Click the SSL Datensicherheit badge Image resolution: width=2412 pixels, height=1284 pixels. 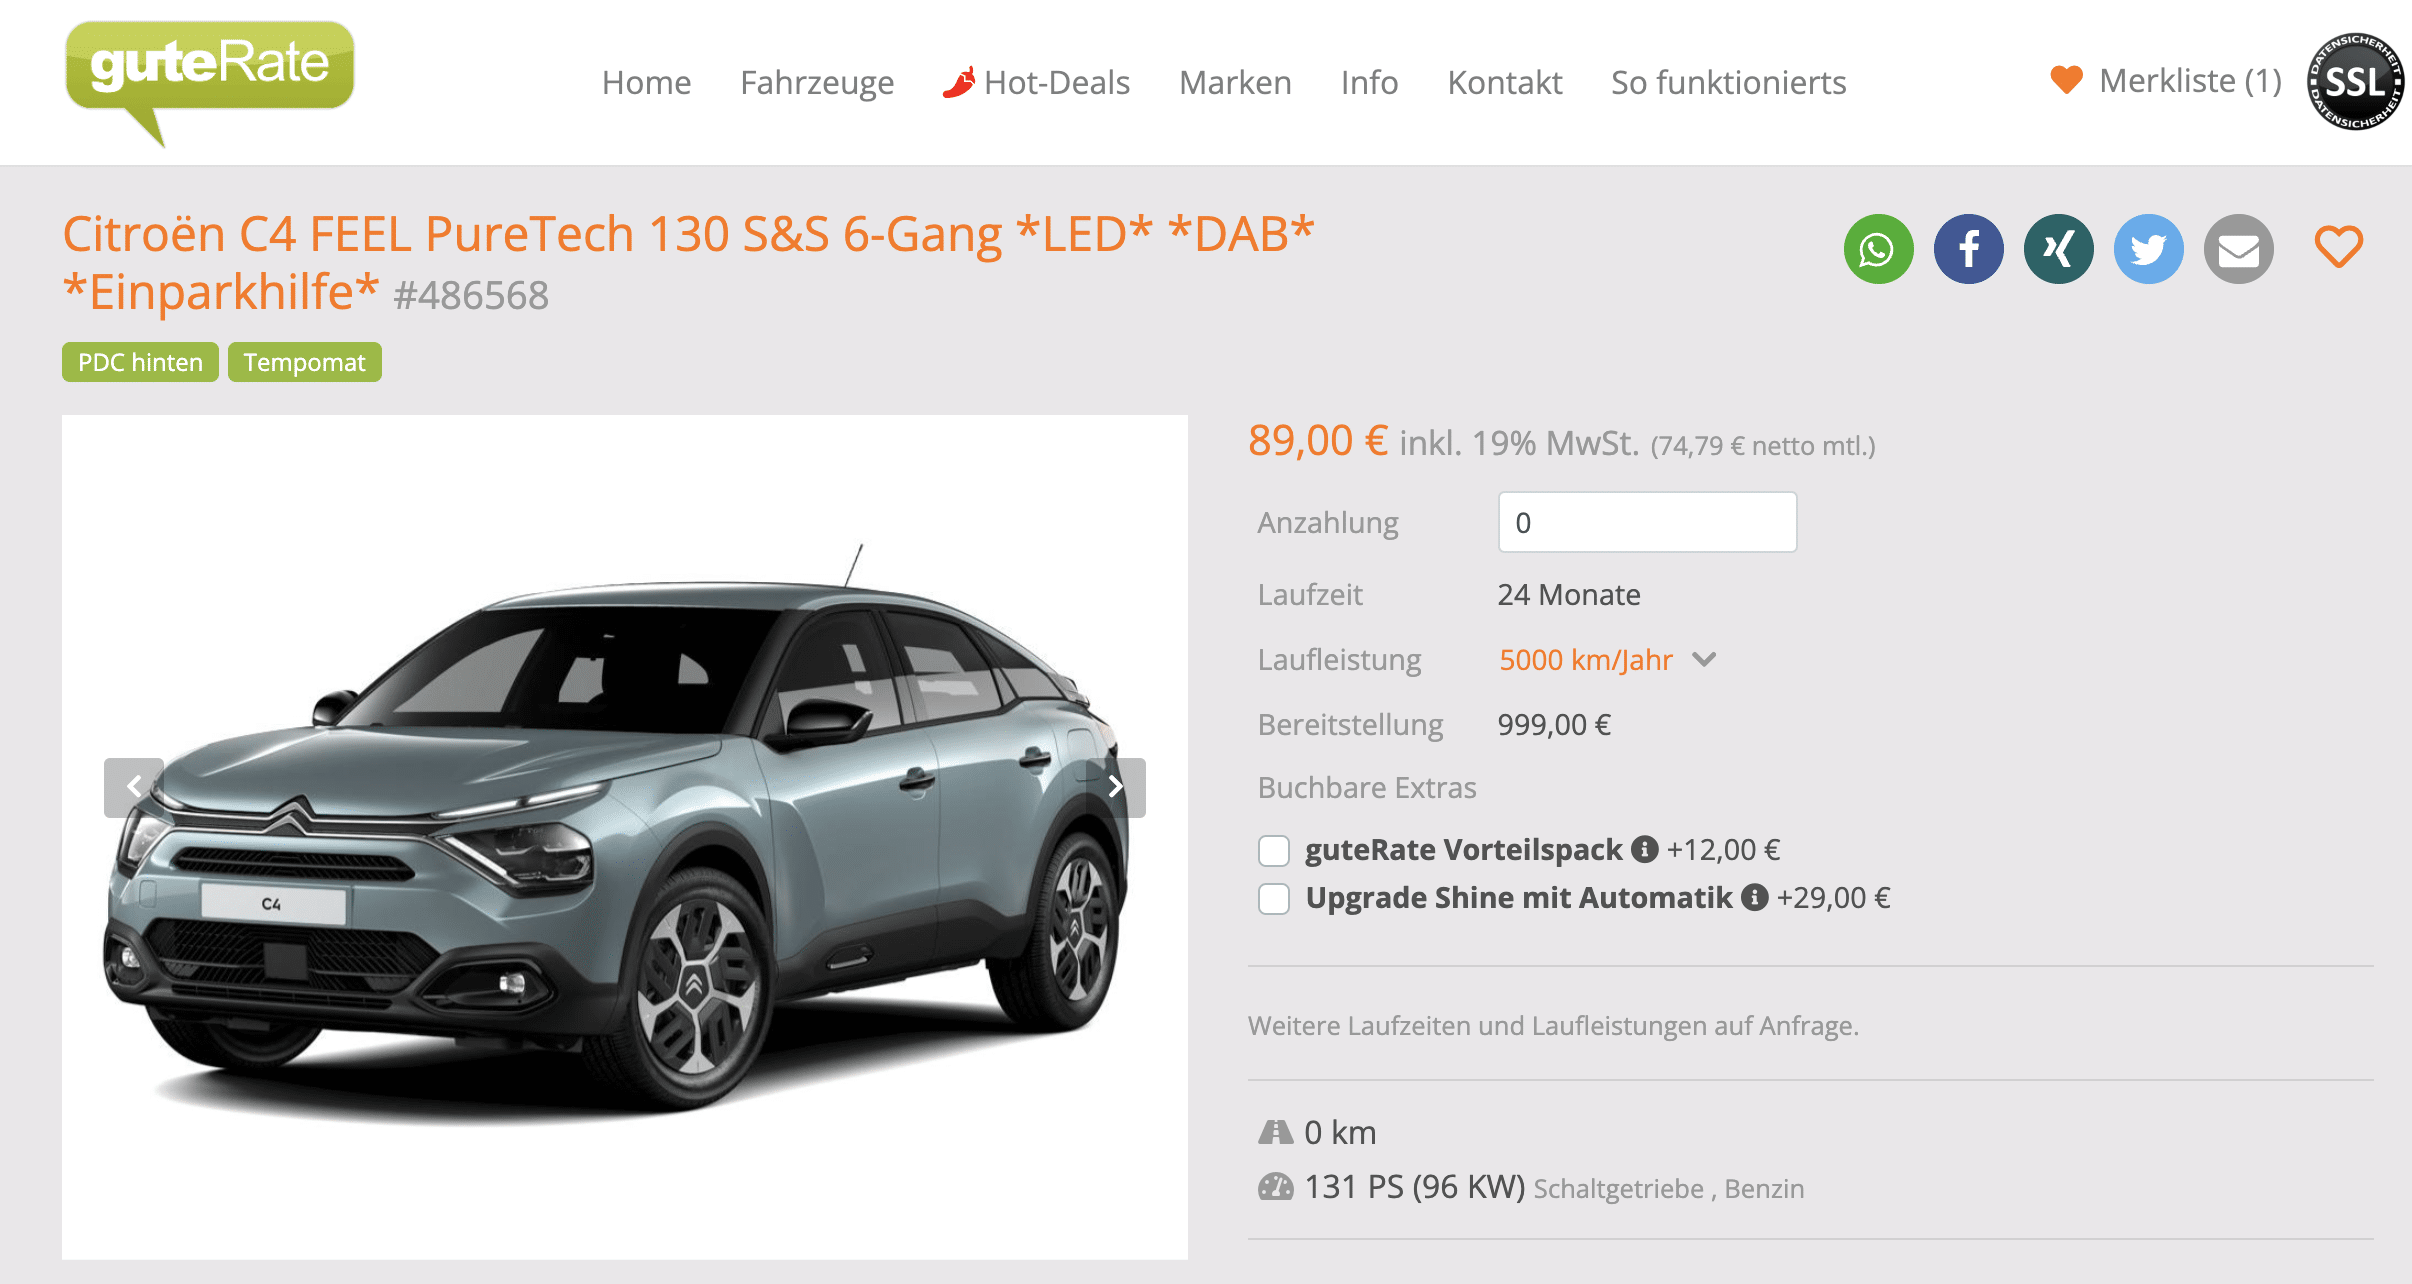[2355, 82]
